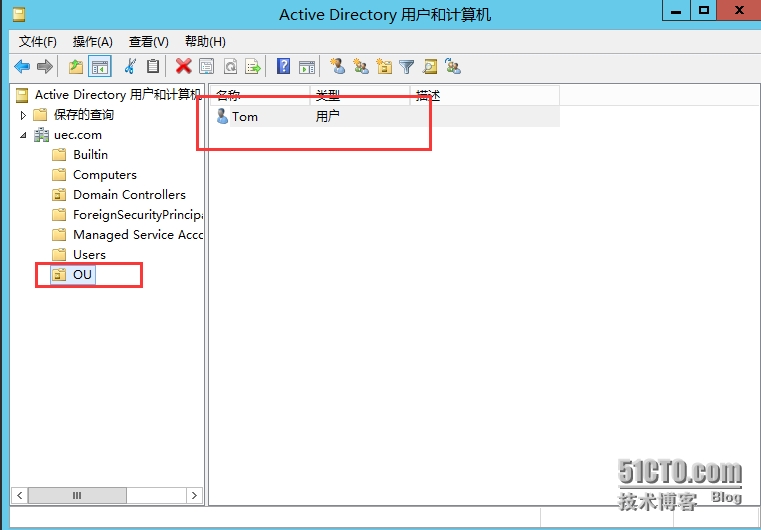Open the 帮助(H) menu
The width and height of the screenshot is (761, 530).
[x=205, y=42]
